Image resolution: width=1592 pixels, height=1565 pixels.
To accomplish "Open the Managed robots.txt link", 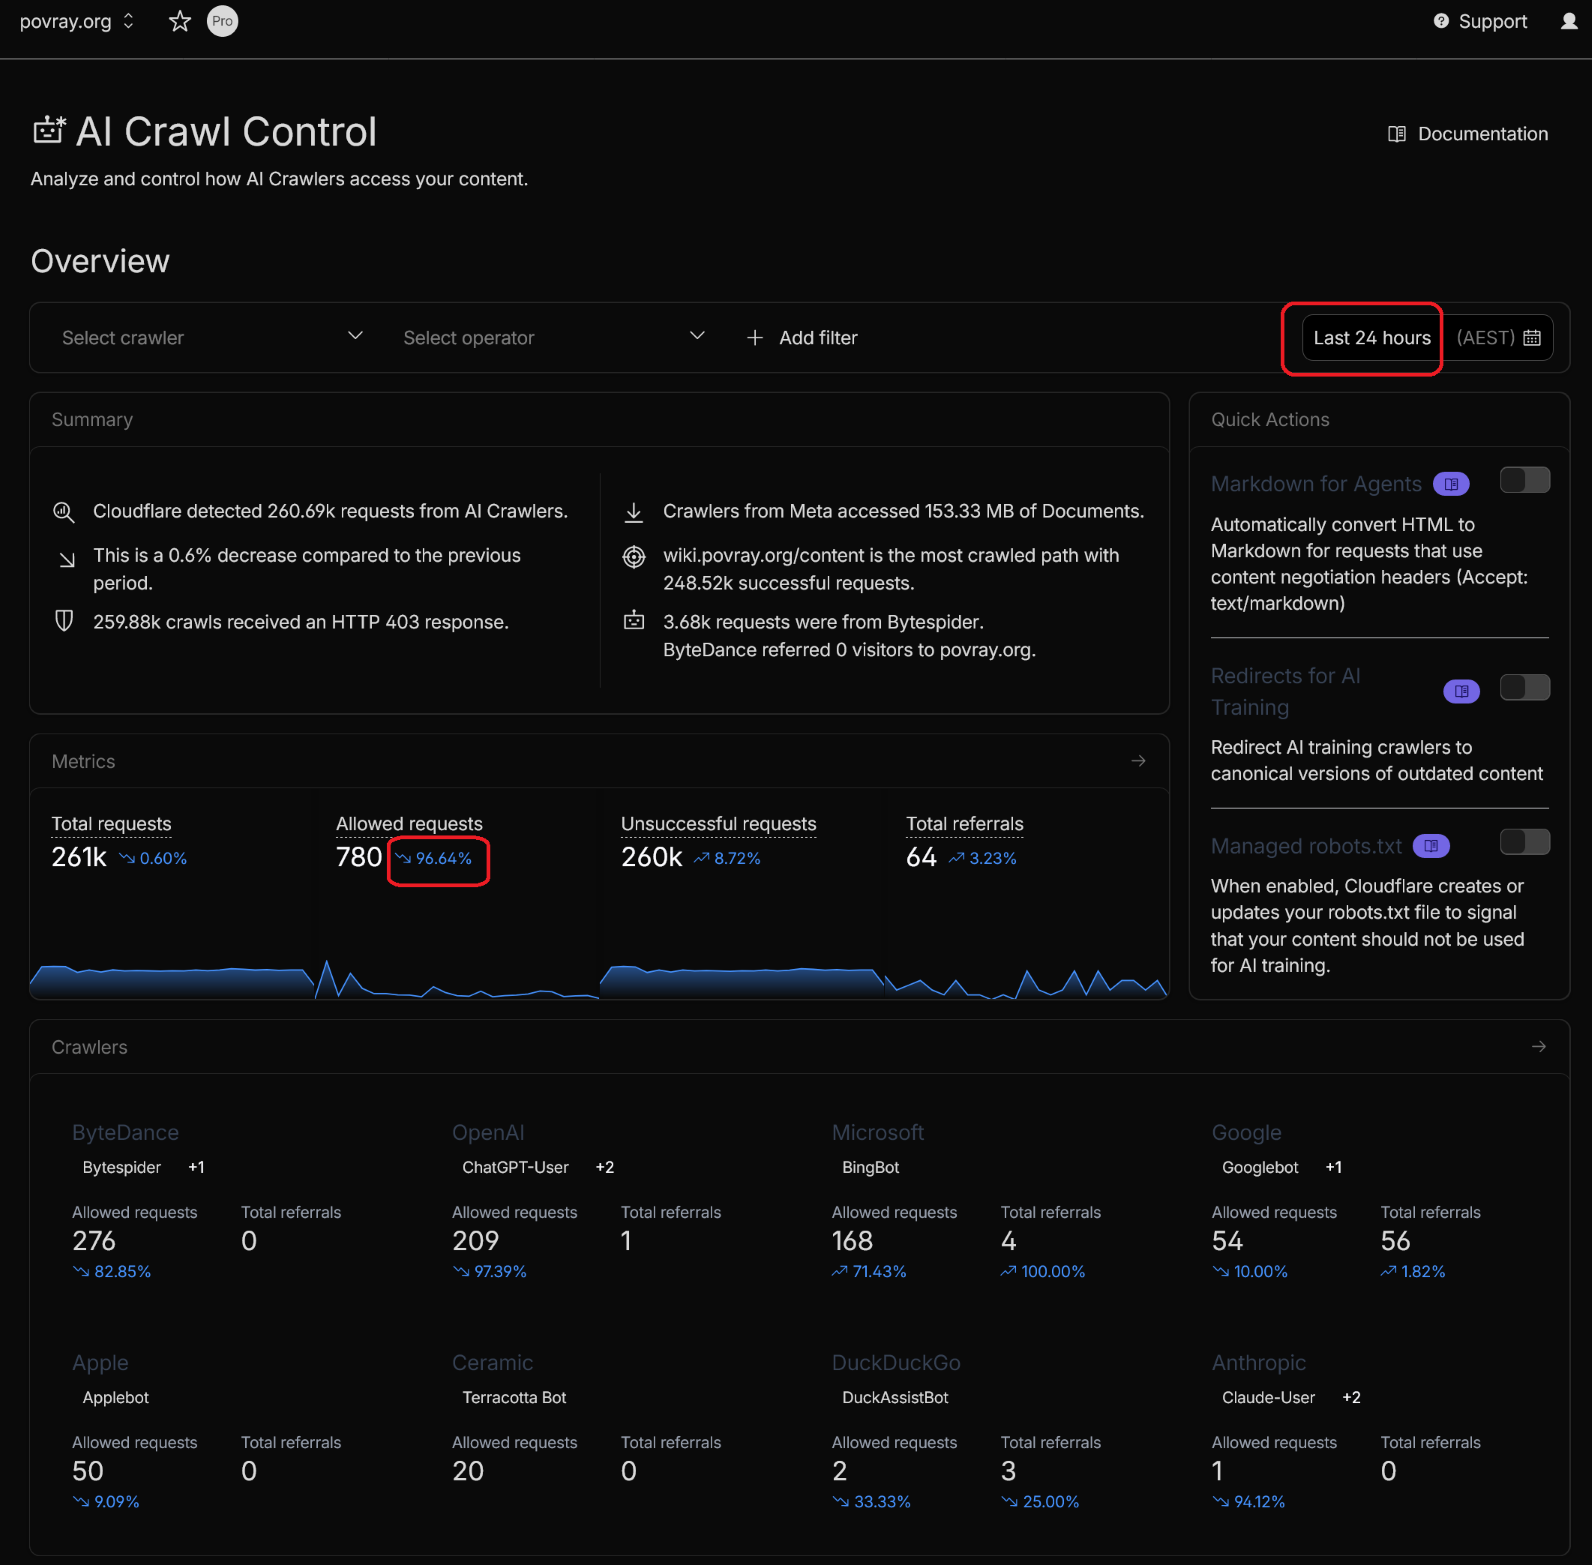I will click(1307, 846).
